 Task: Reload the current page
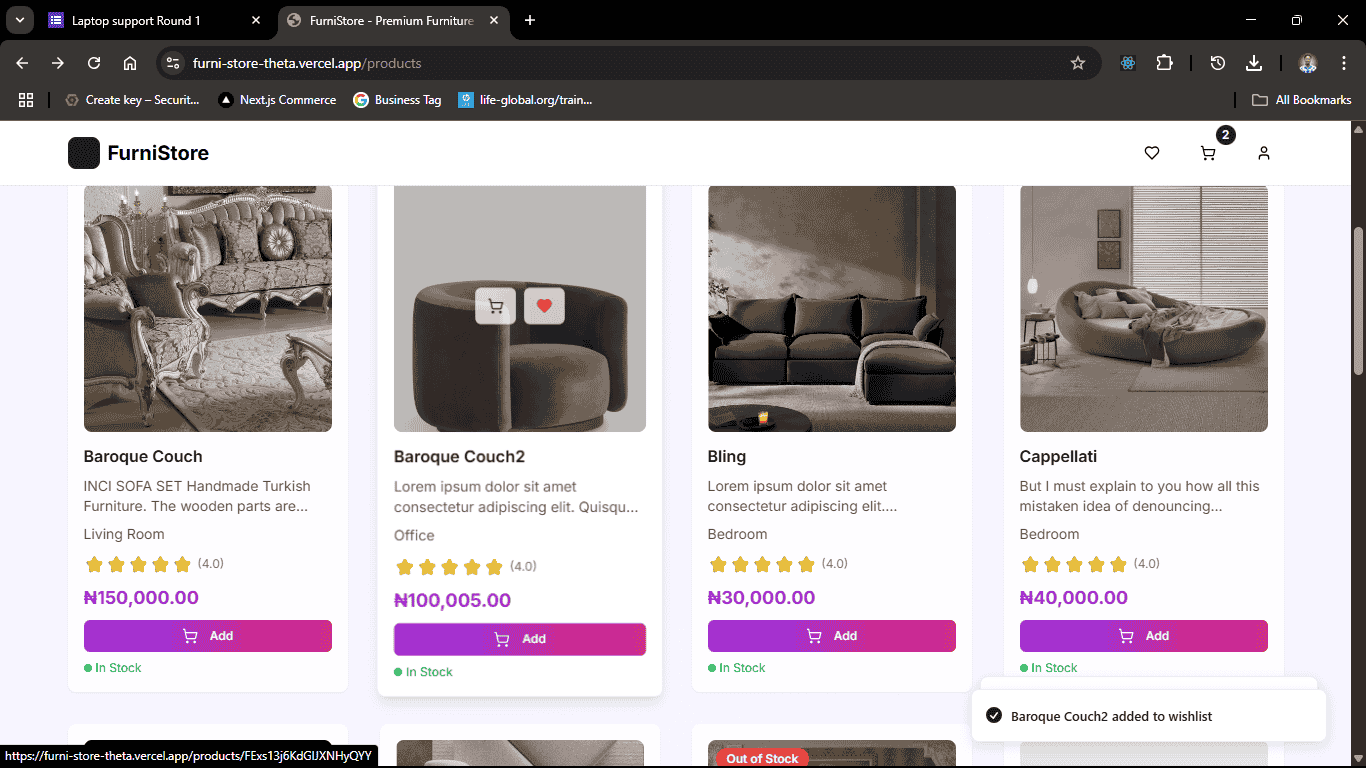click(94, 63)
